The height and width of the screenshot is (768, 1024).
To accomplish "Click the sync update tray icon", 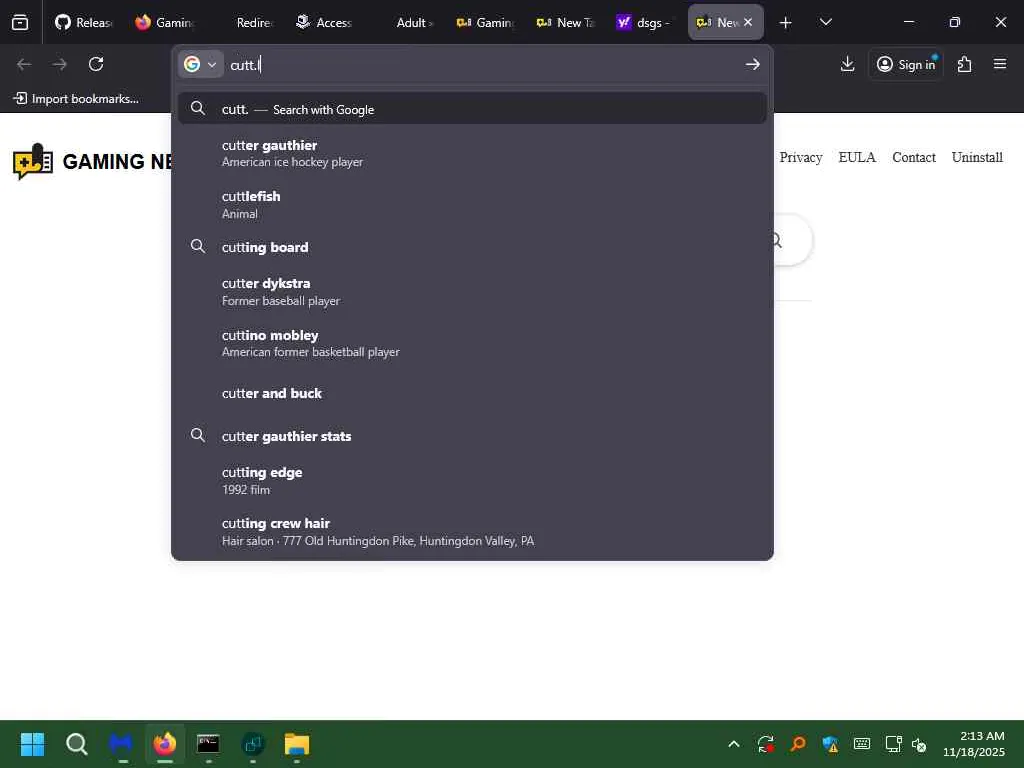I will (x=765, y=744).
